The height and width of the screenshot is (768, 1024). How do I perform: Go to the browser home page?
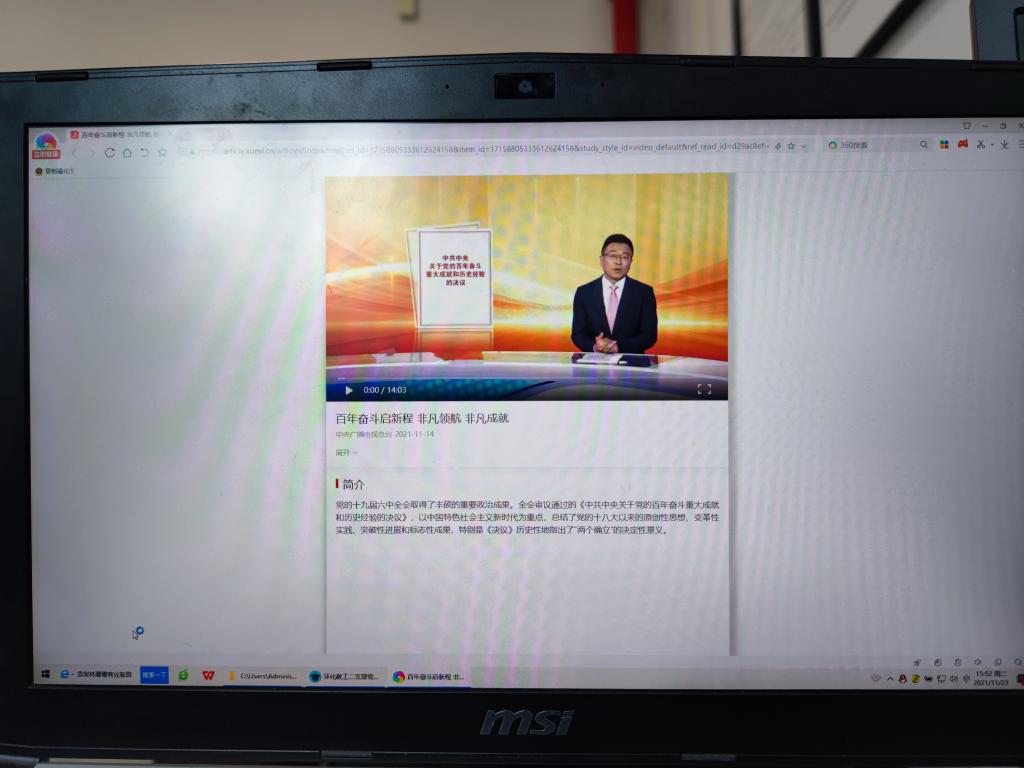pyautogui.click(x=127, y=152)
